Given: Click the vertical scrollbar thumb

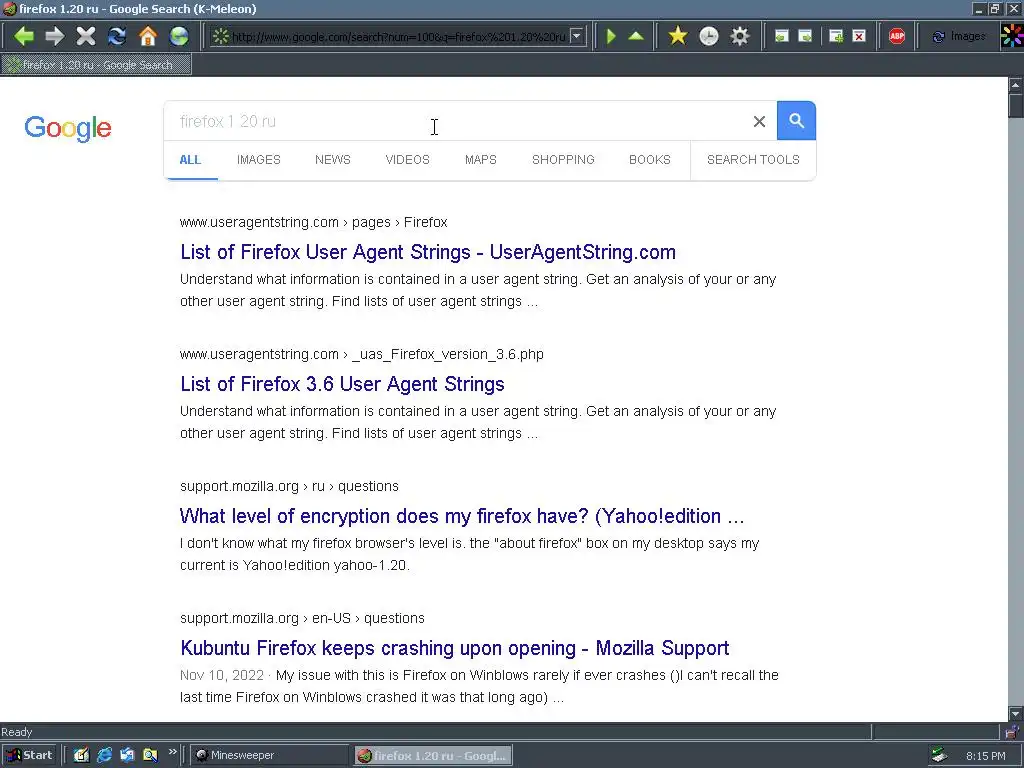Looking at the screenshot, I should tap(1016, 105).
